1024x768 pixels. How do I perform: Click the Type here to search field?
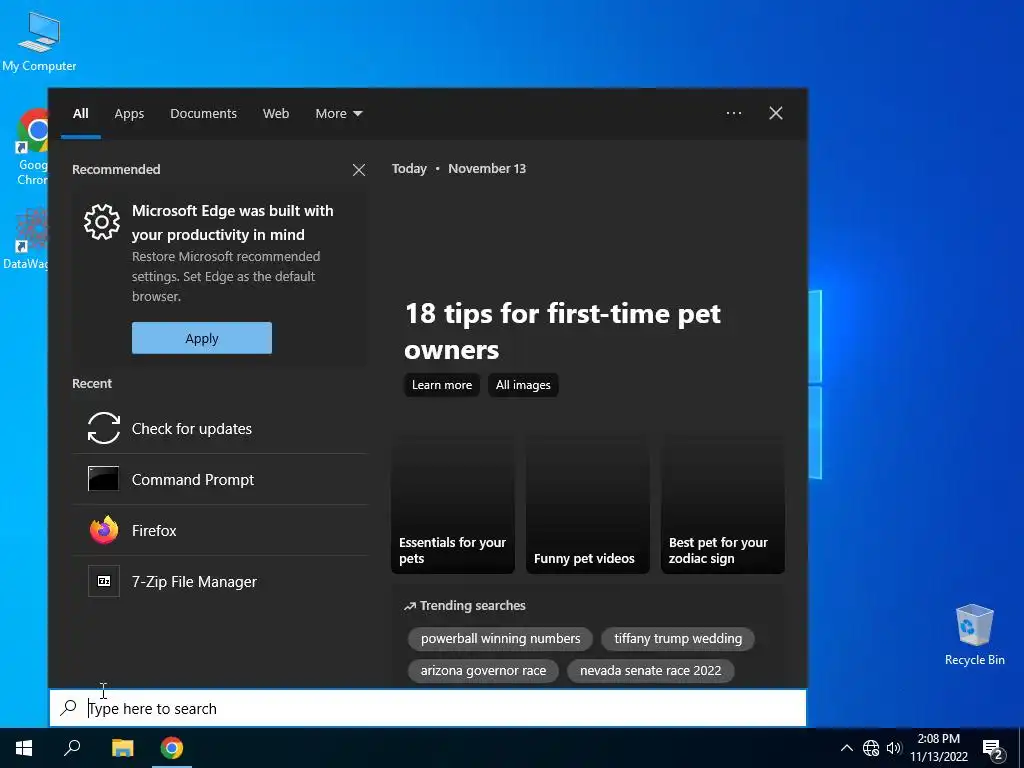point(428,708)
